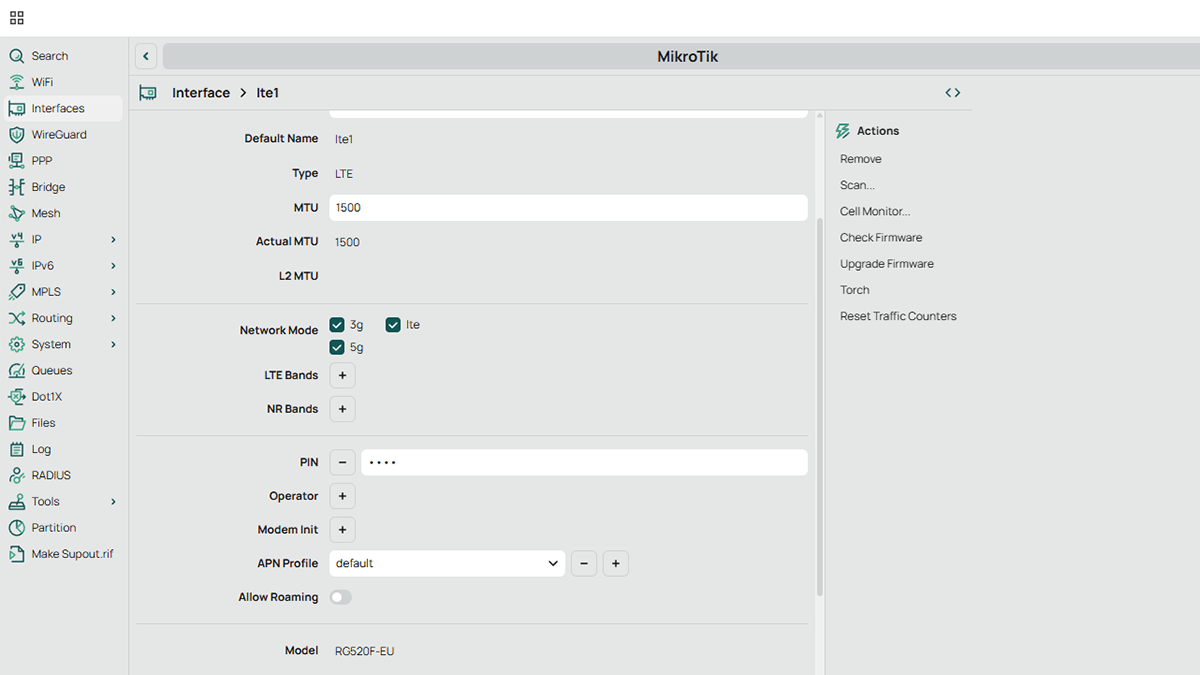Image resolution: width=1200 pixels, height=675 pixels.
Task: Click the Queues icon in sidebar
Action: click(x=16, y=370)
